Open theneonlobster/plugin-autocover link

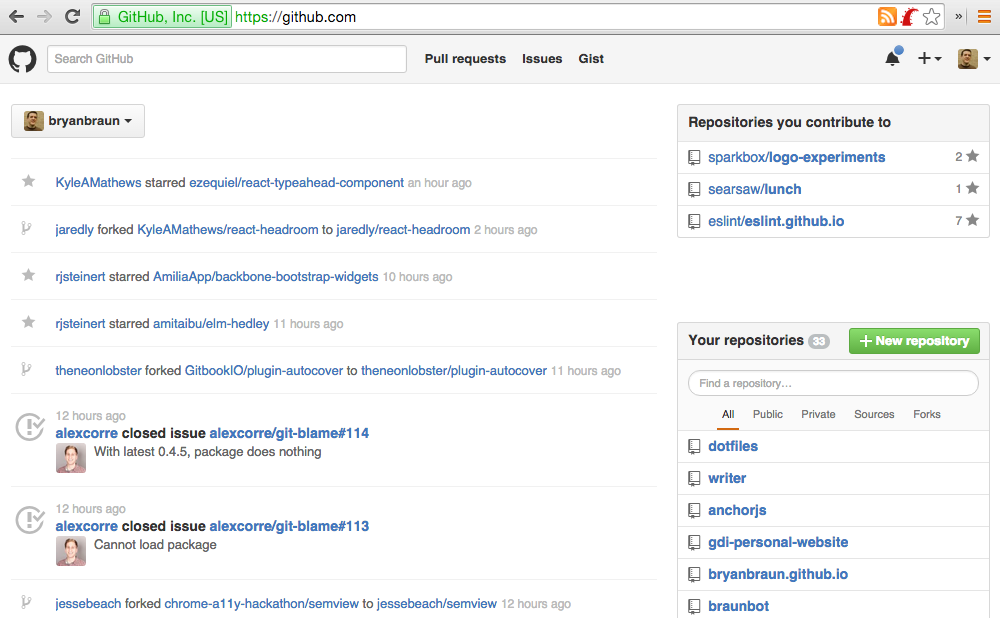(454, 371)
